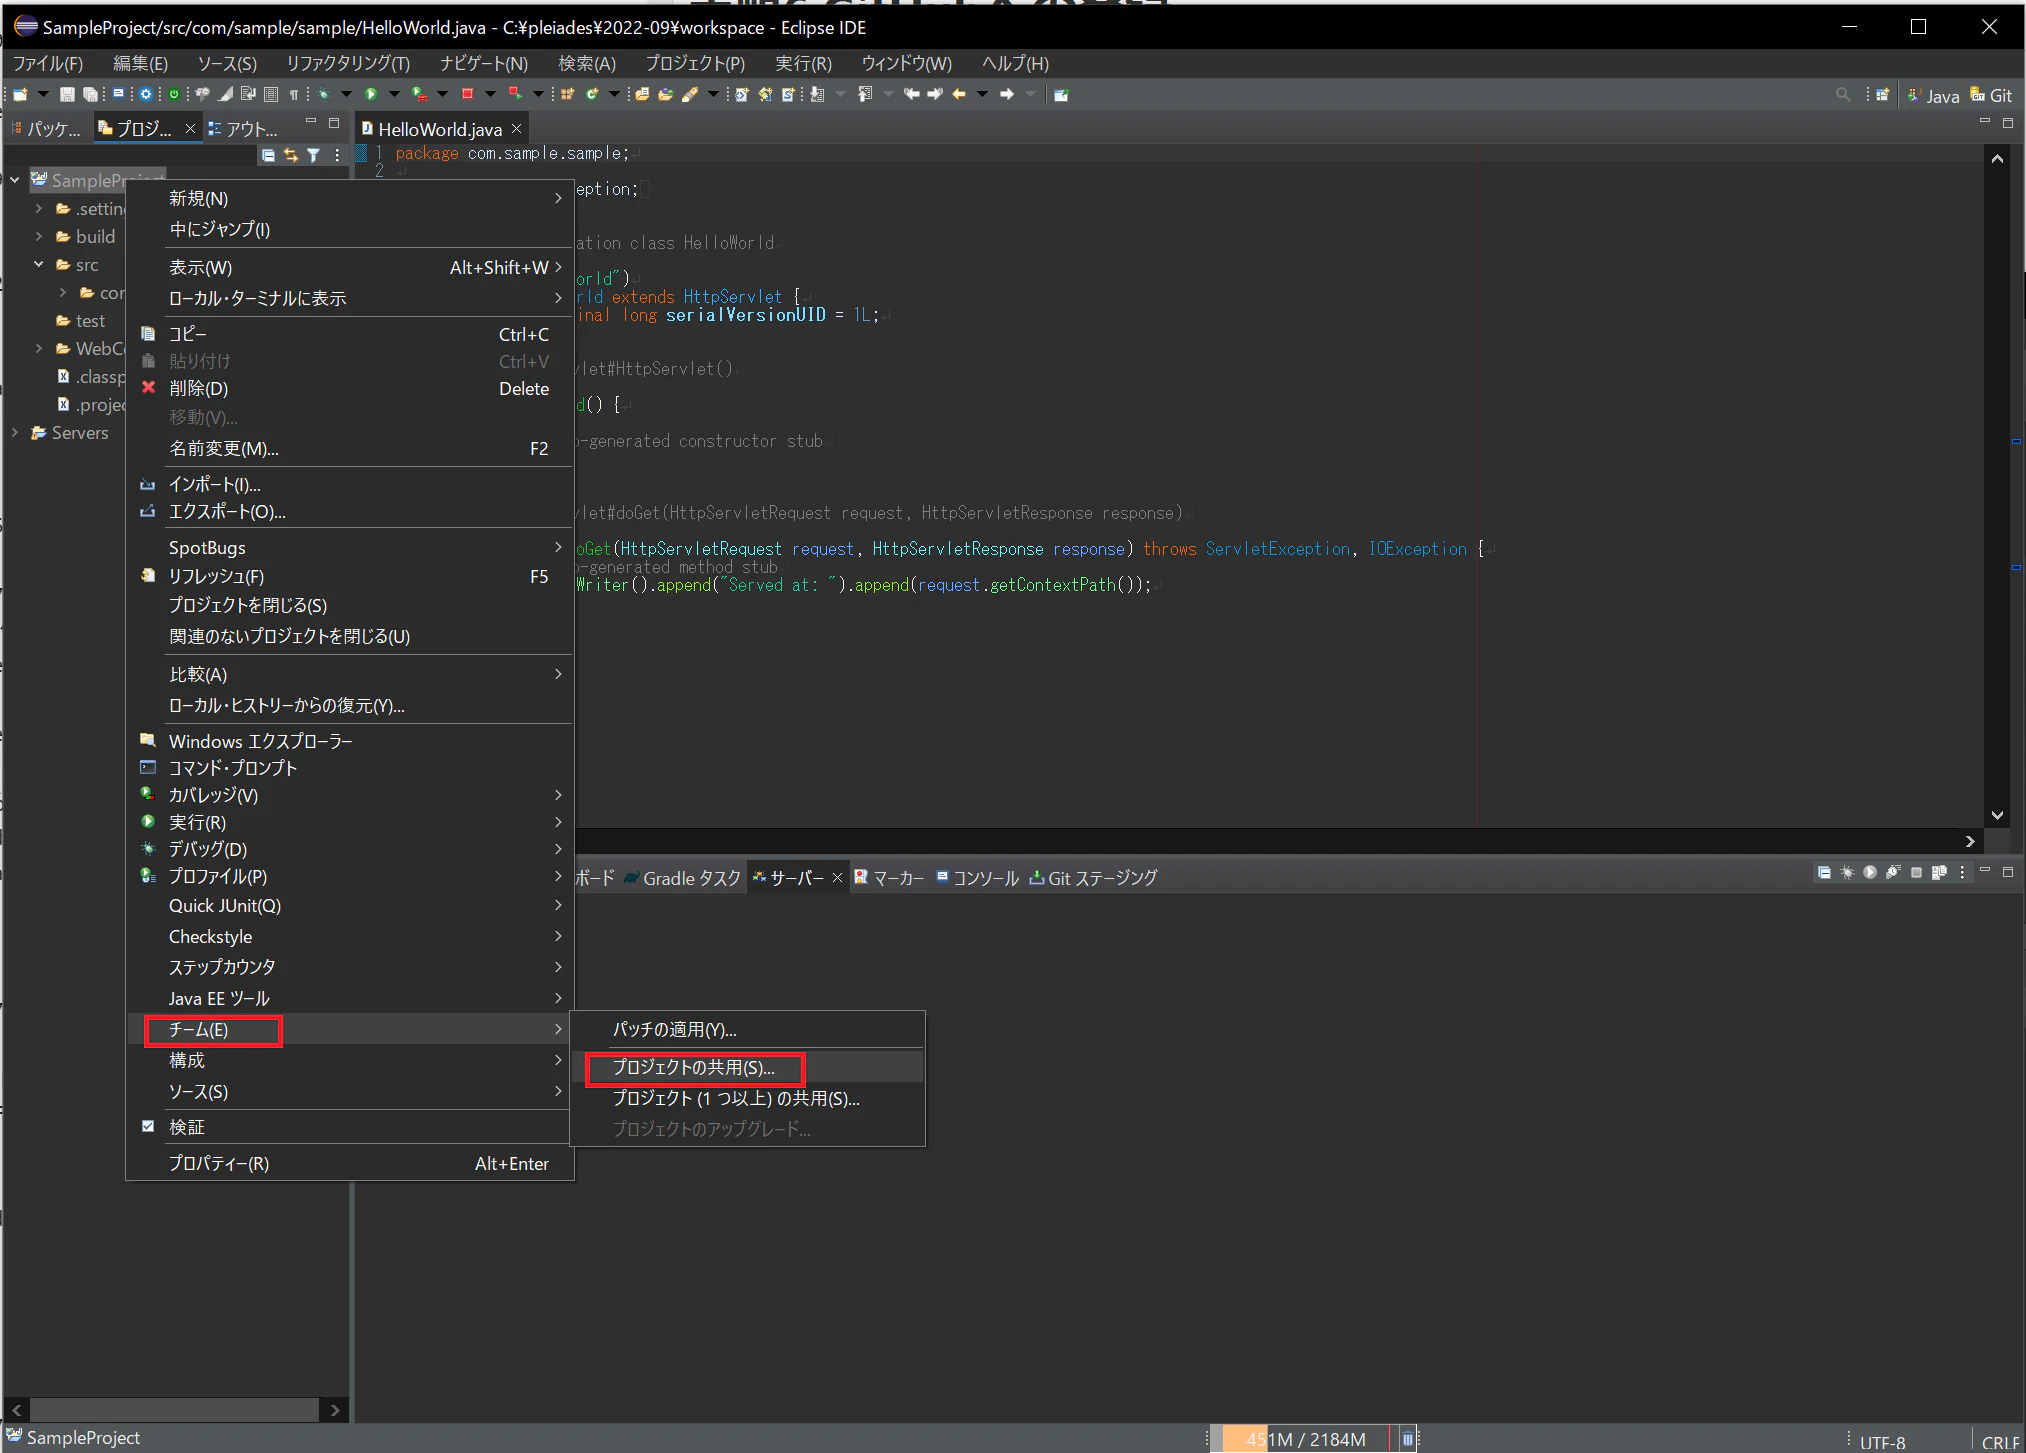The height and width of the screenshot is (1453, 2026).
Task: Expand the 比較(A) submenu
Action: click(350, 674)
